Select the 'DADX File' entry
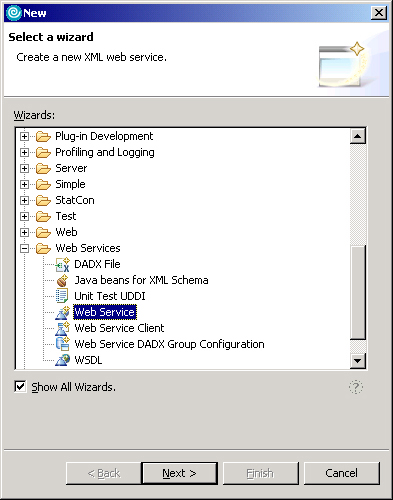The image size is (393, 500). tap(97, 264)
